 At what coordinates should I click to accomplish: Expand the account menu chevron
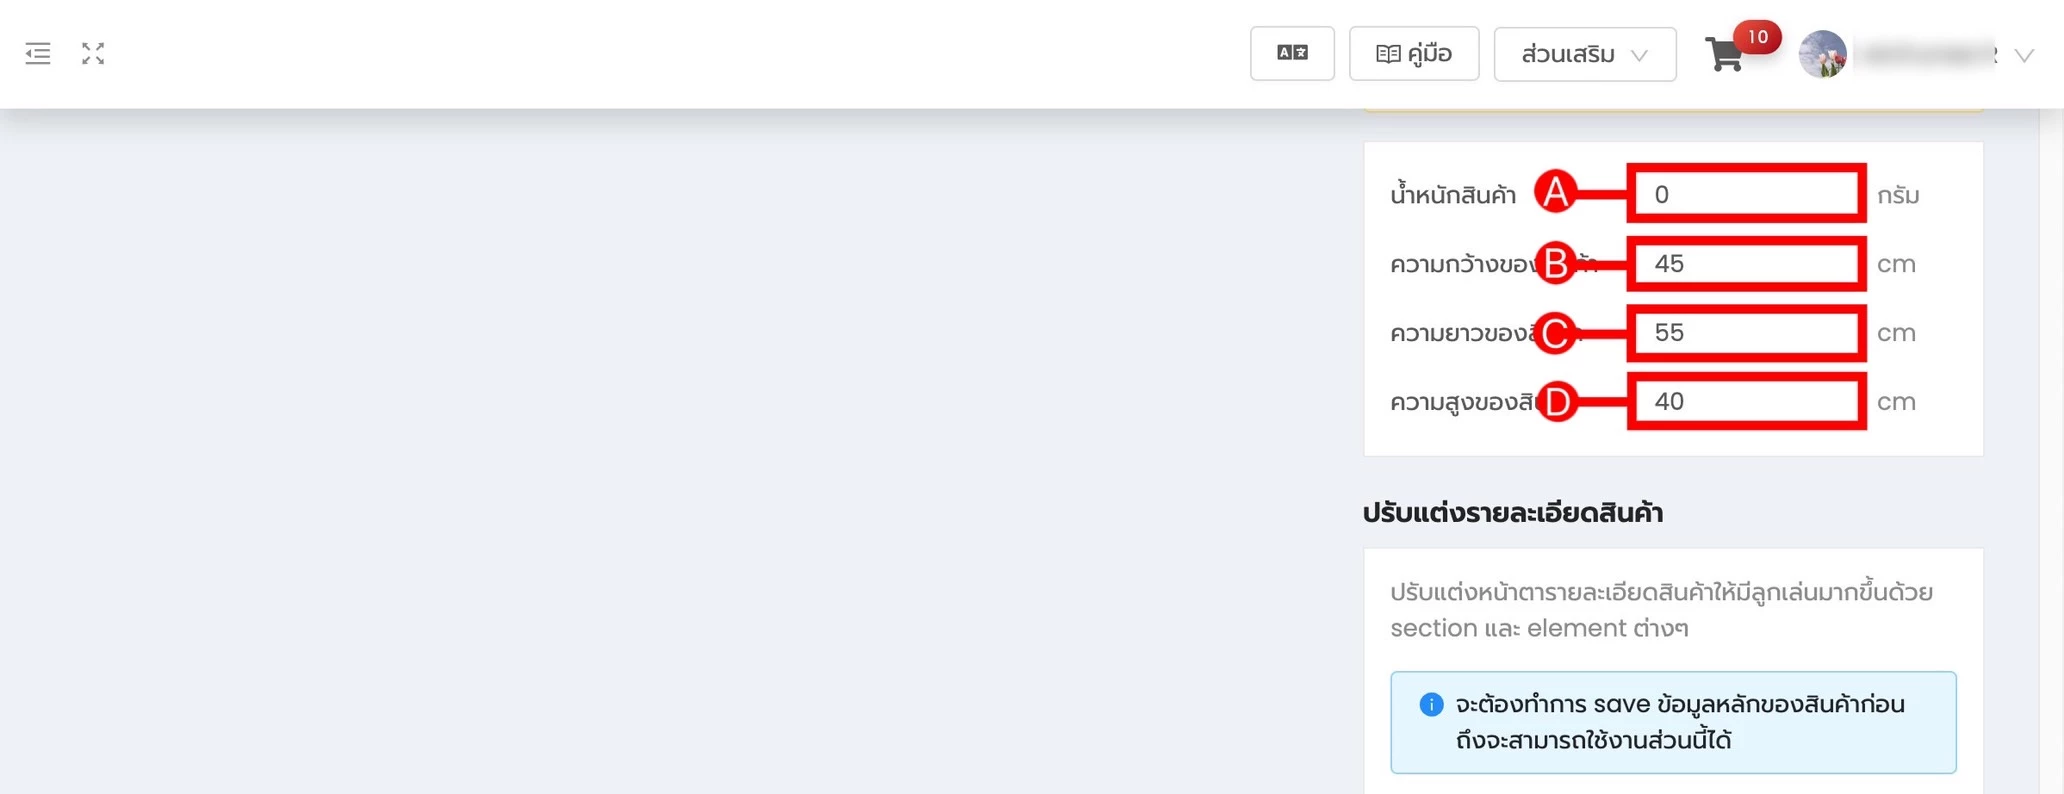pyautogui.click(x=2024, y=55)
